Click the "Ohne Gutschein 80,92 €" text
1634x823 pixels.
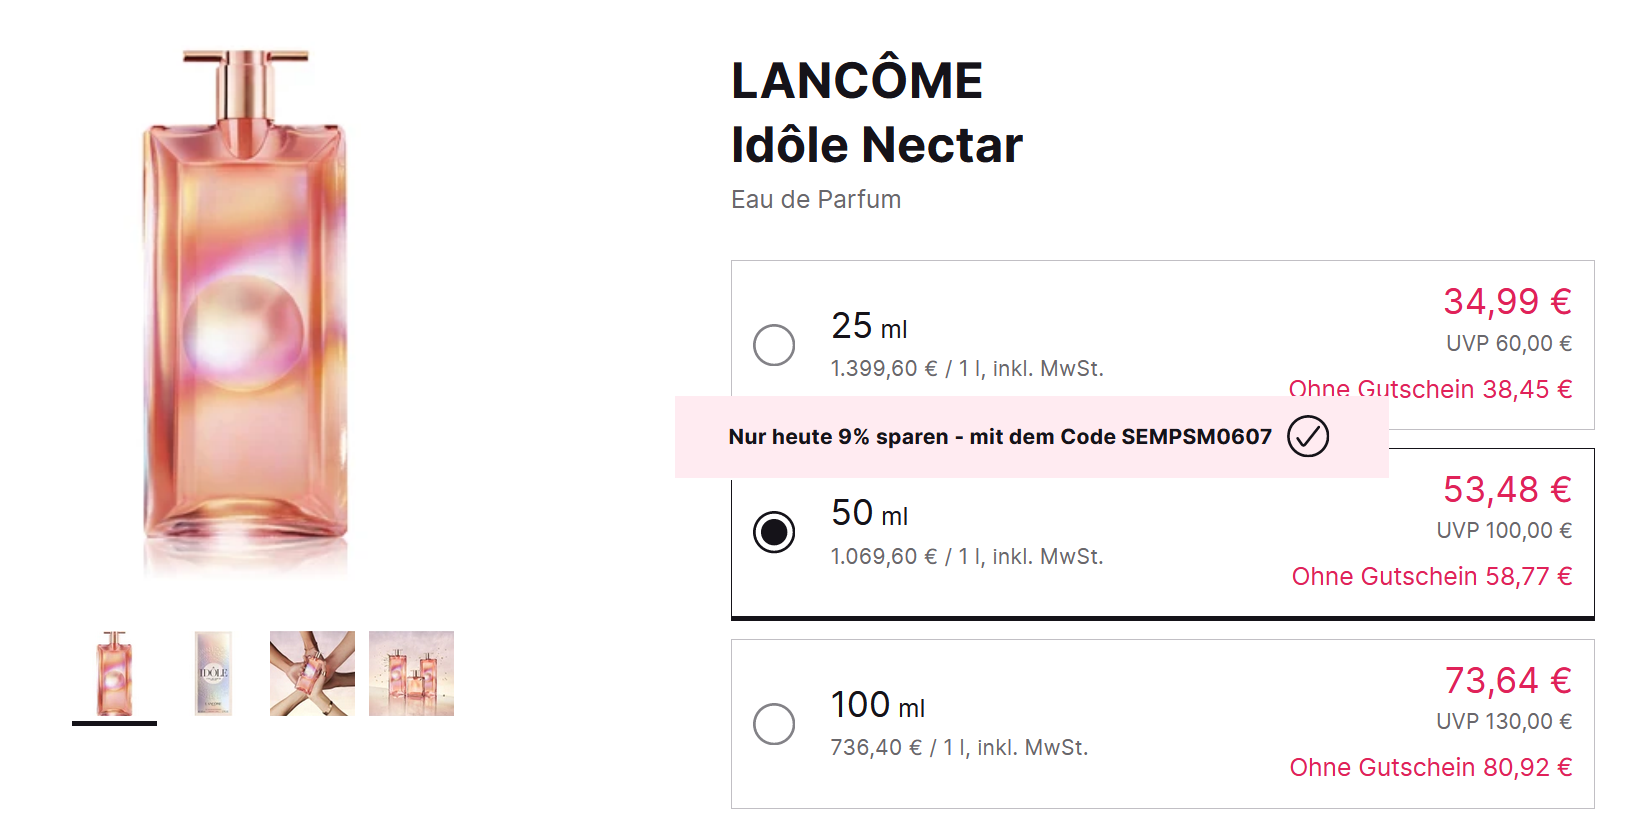click(x=1430, y=767)
